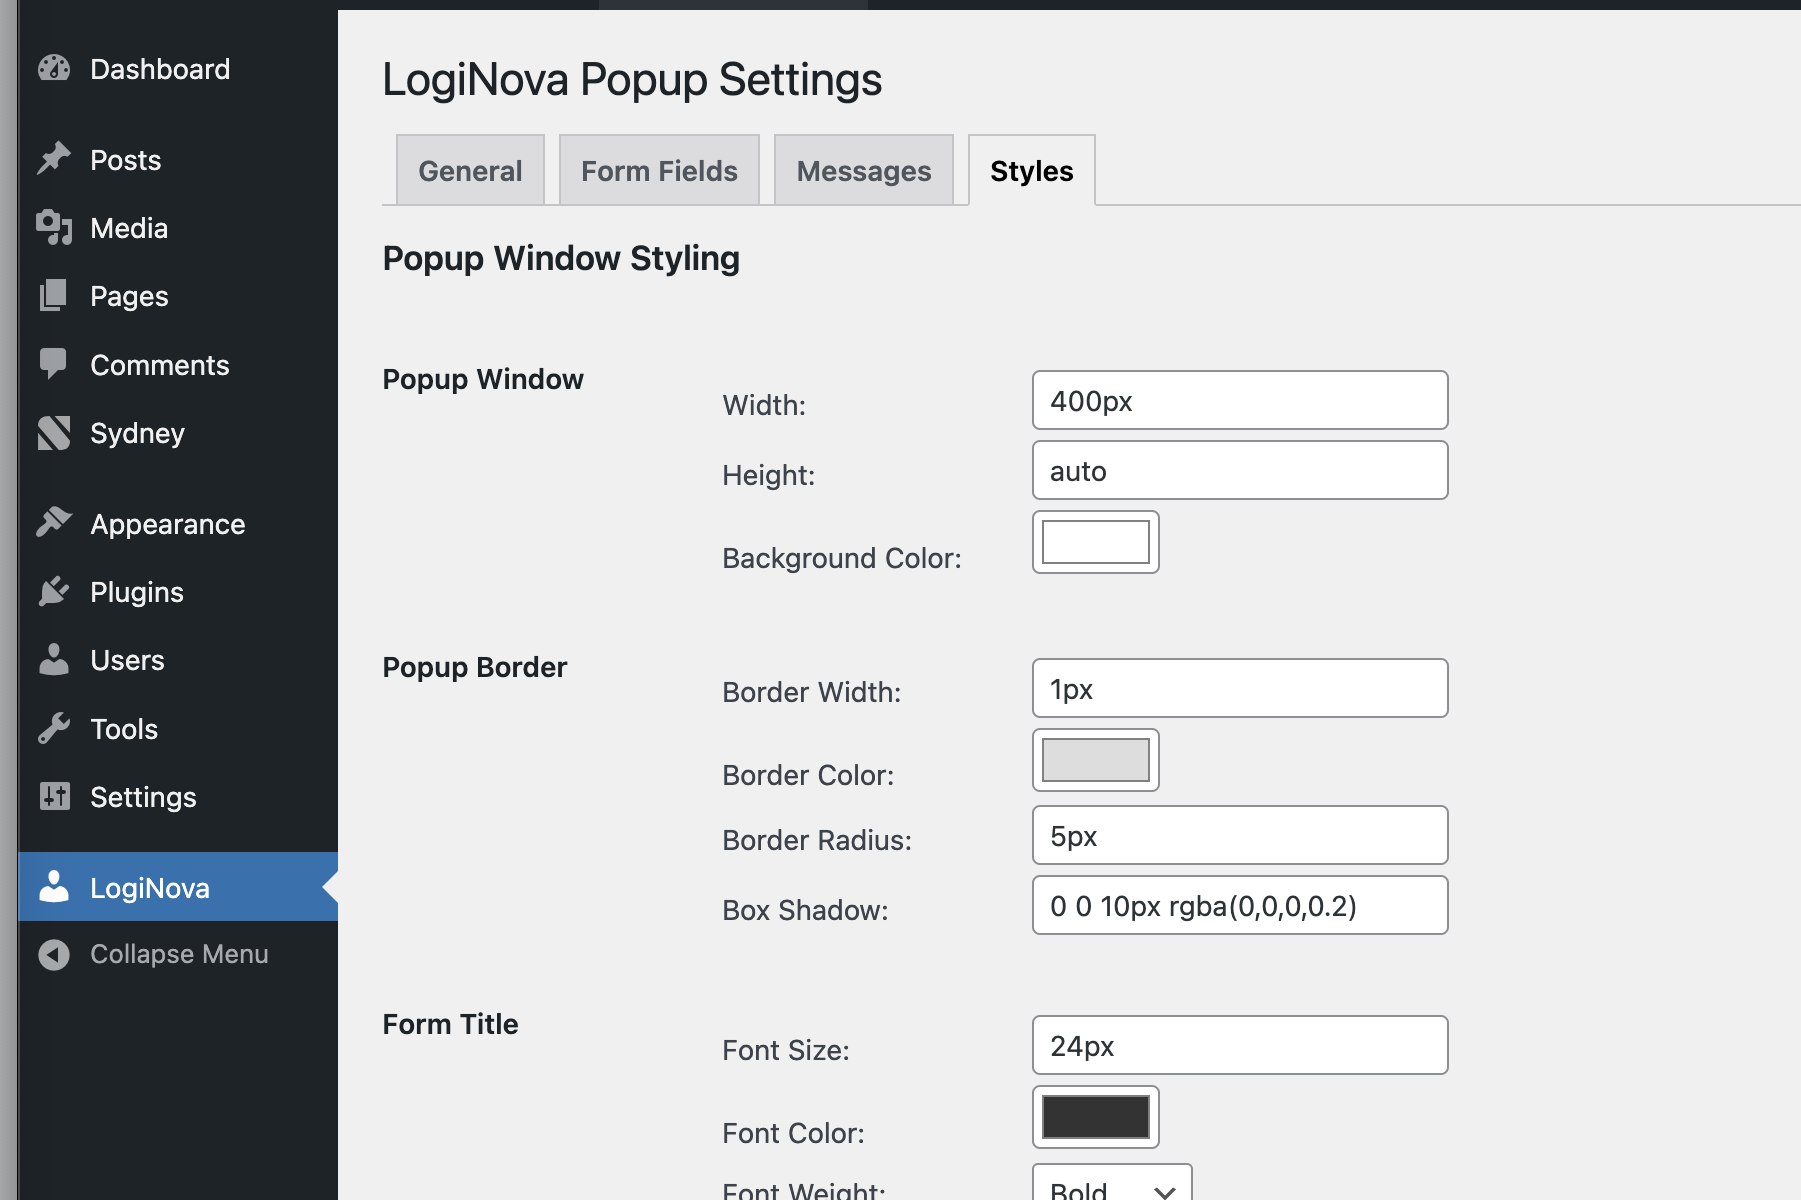Open Tools using the wrench icon
This screenshot has width=1801, height=1200.
click(53, 728)
